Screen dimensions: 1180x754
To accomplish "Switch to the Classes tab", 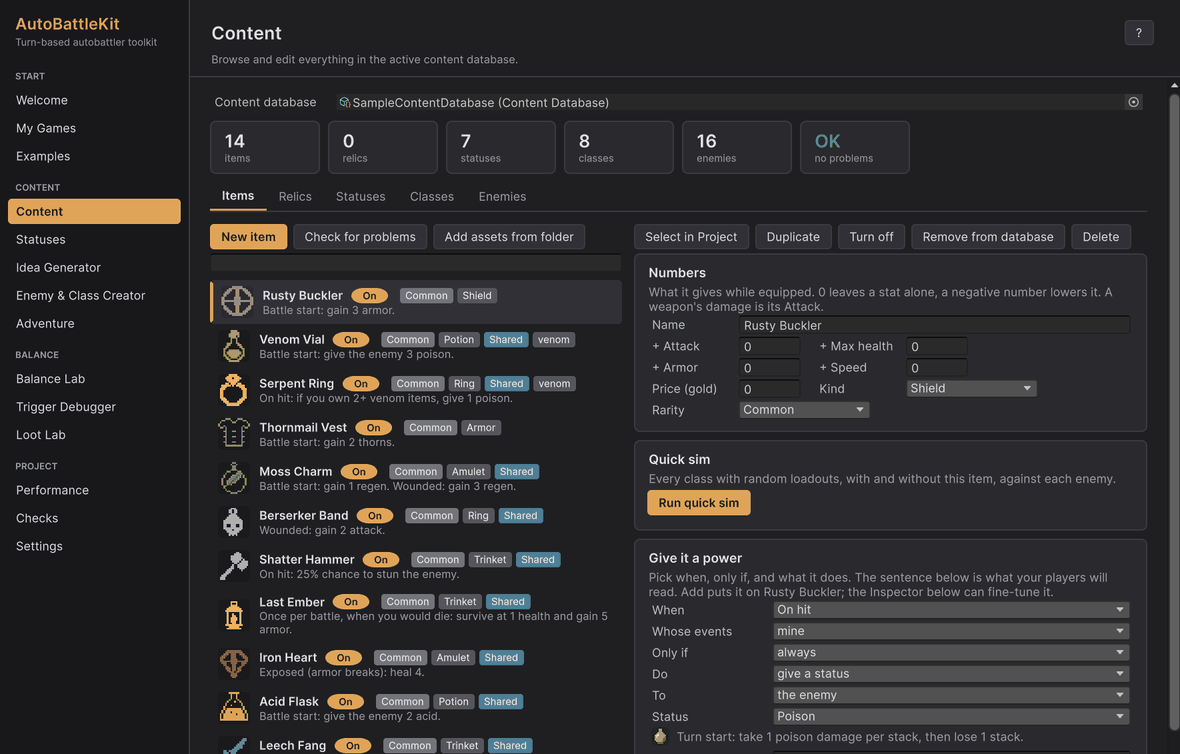I will pos(432,196).
